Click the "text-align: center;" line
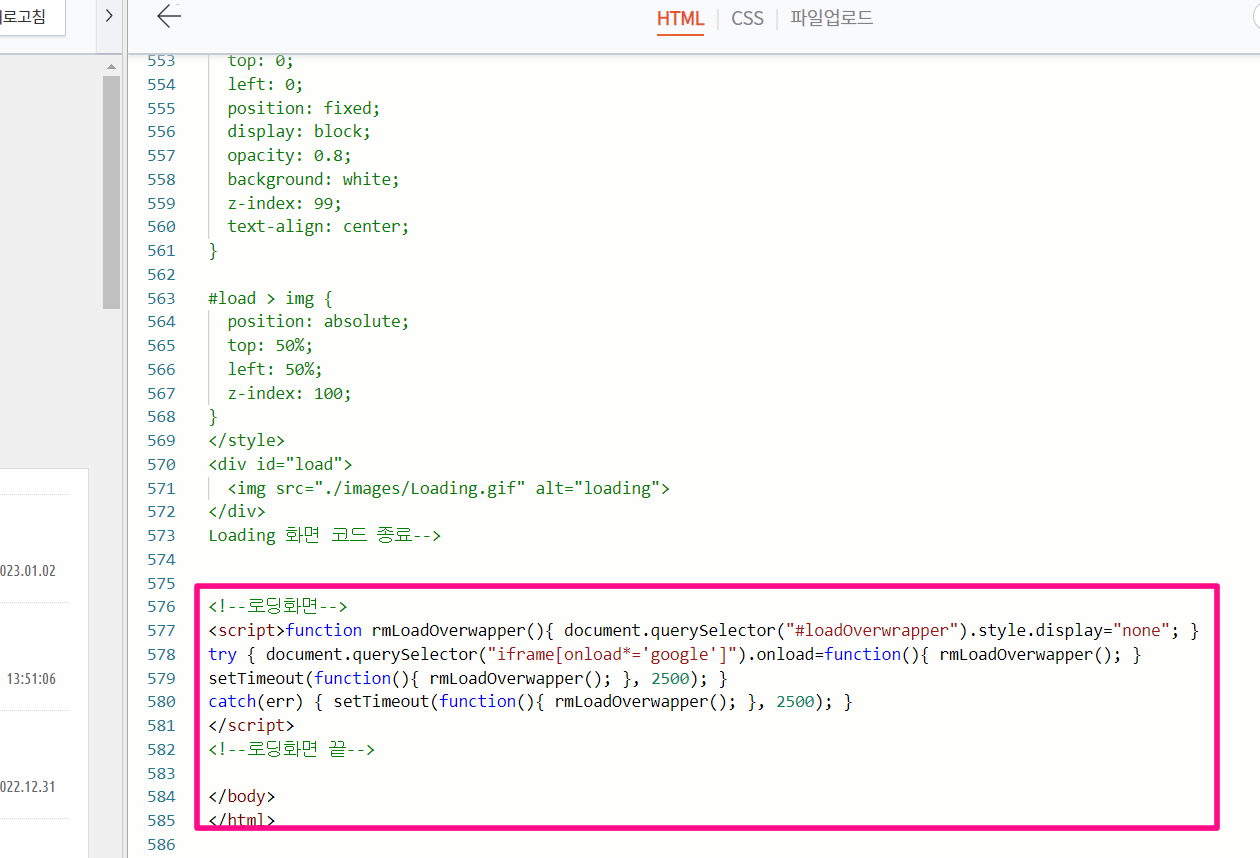The width and height of the screenshot is (1260, 858). [318, 227]
